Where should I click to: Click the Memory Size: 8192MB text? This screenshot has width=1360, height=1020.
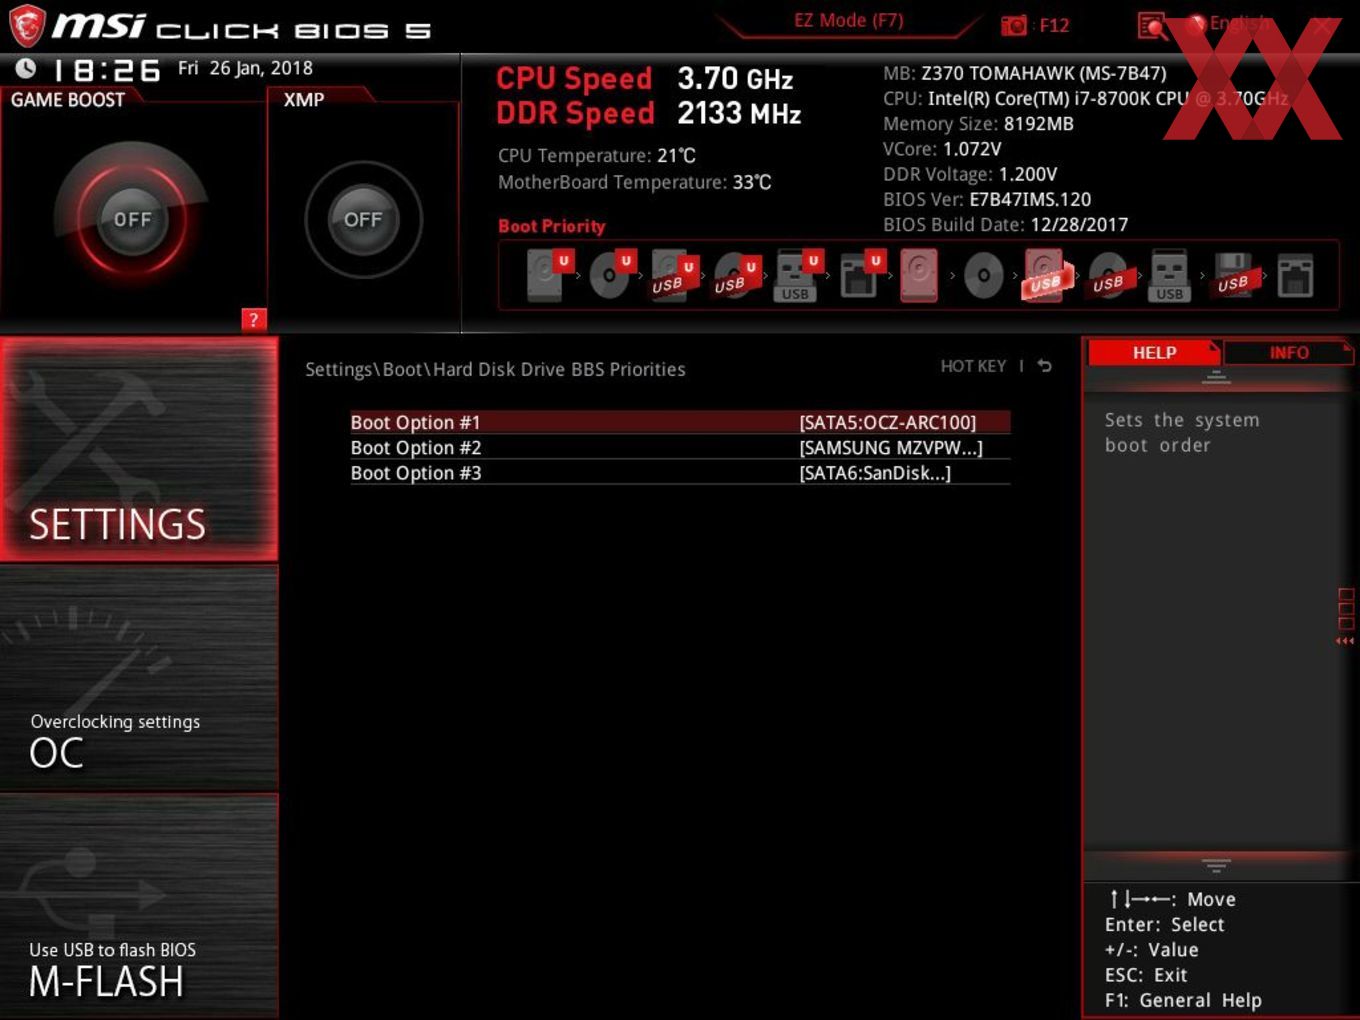[978, 124]
